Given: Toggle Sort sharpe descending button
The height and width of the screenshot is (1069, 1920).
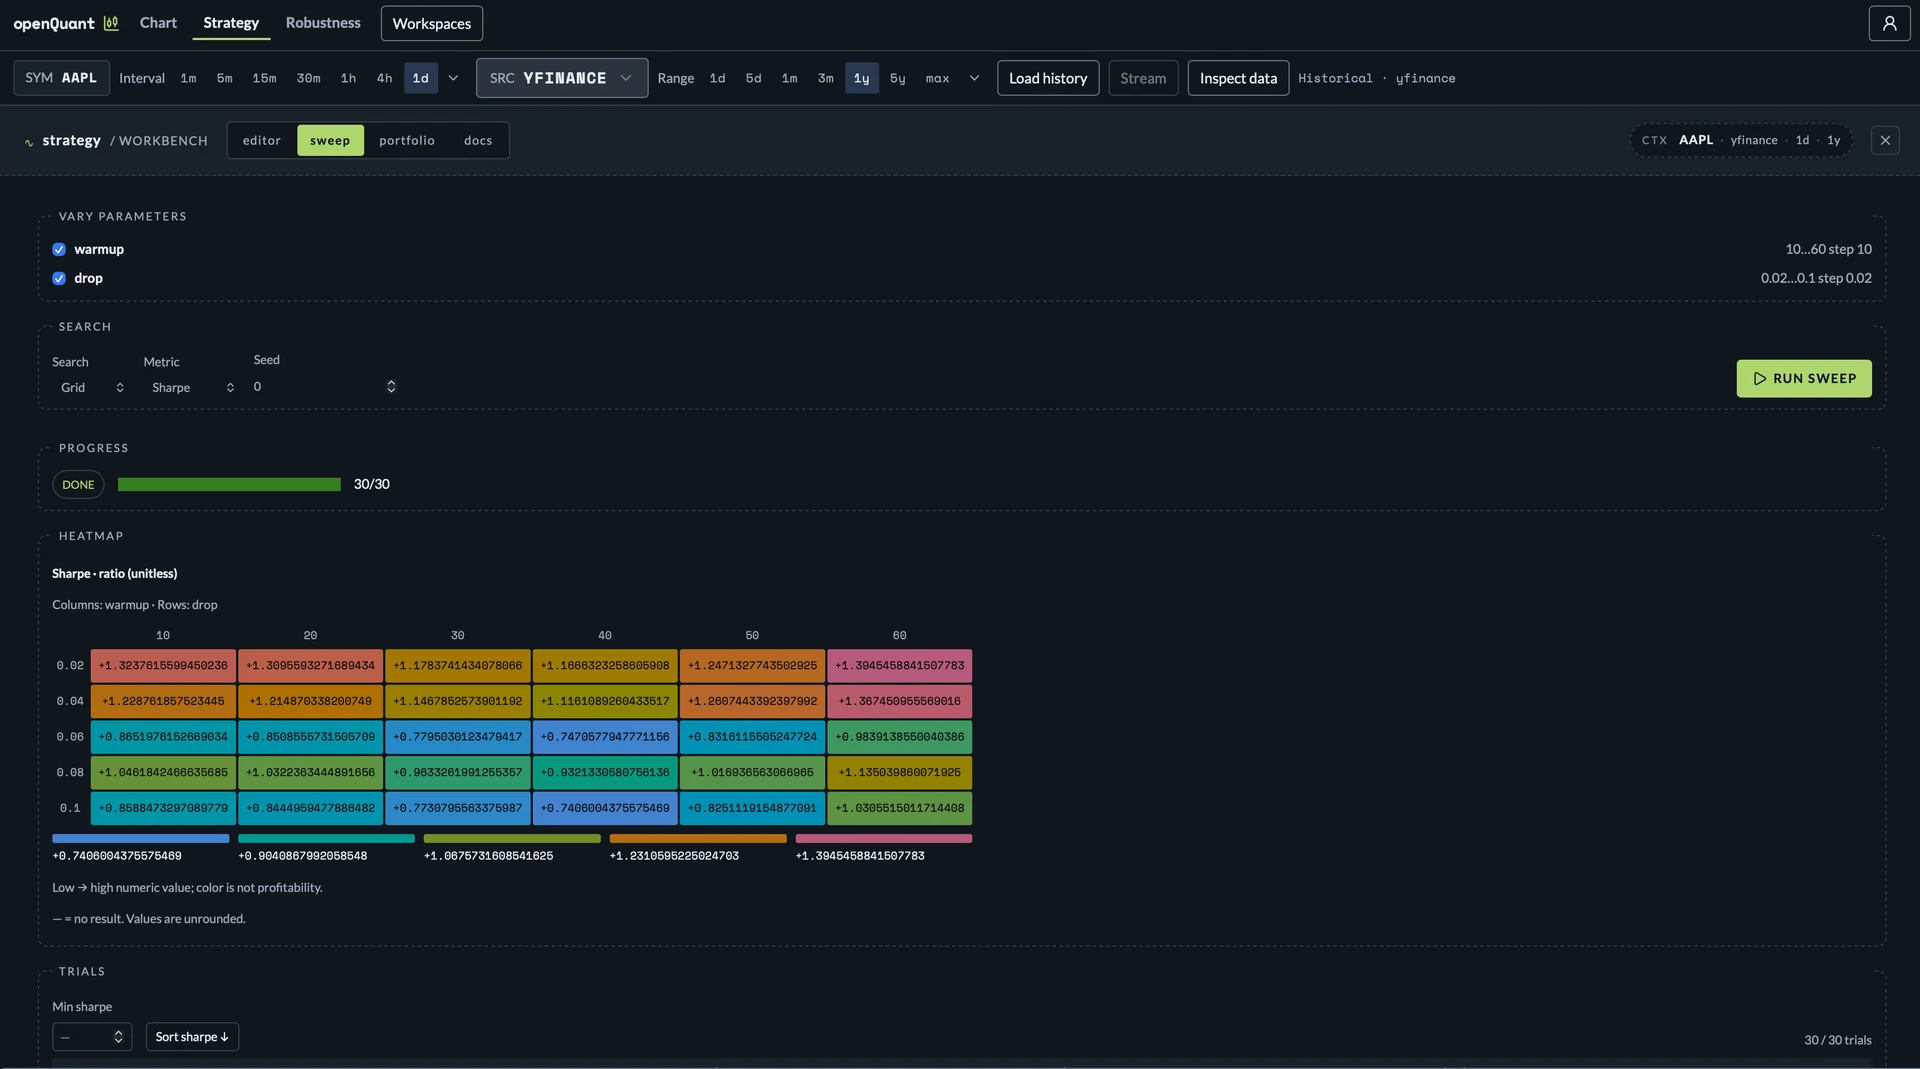Looking at the screenshot, I should (192, 1036).
